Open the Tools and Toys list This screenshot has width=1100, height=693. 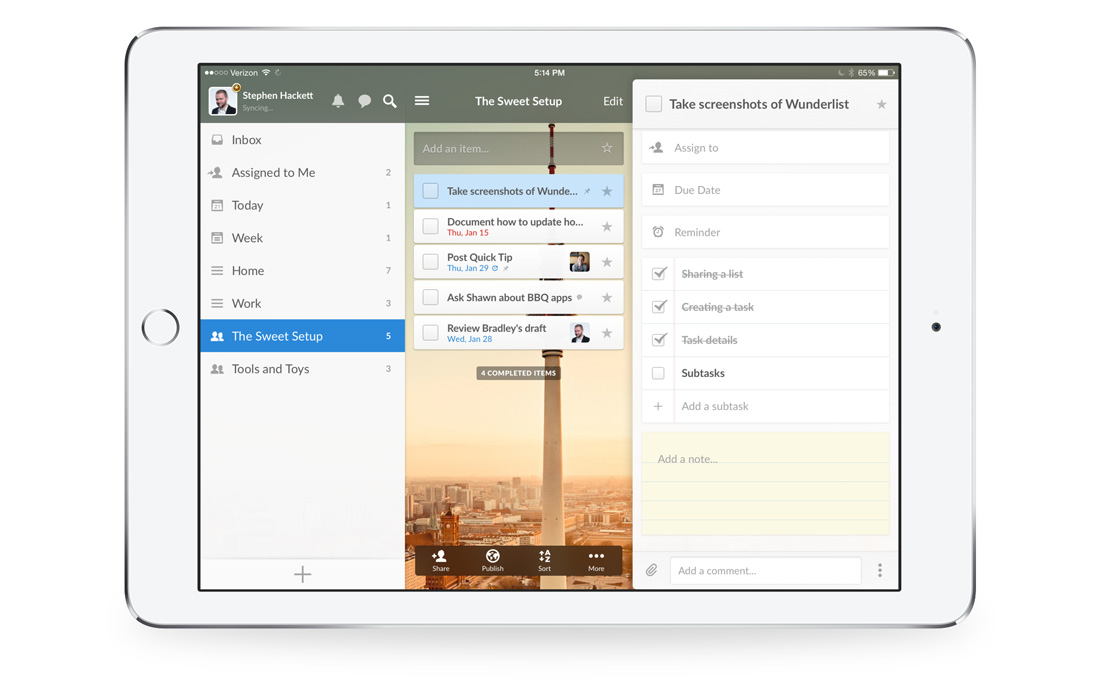[302, 369]
